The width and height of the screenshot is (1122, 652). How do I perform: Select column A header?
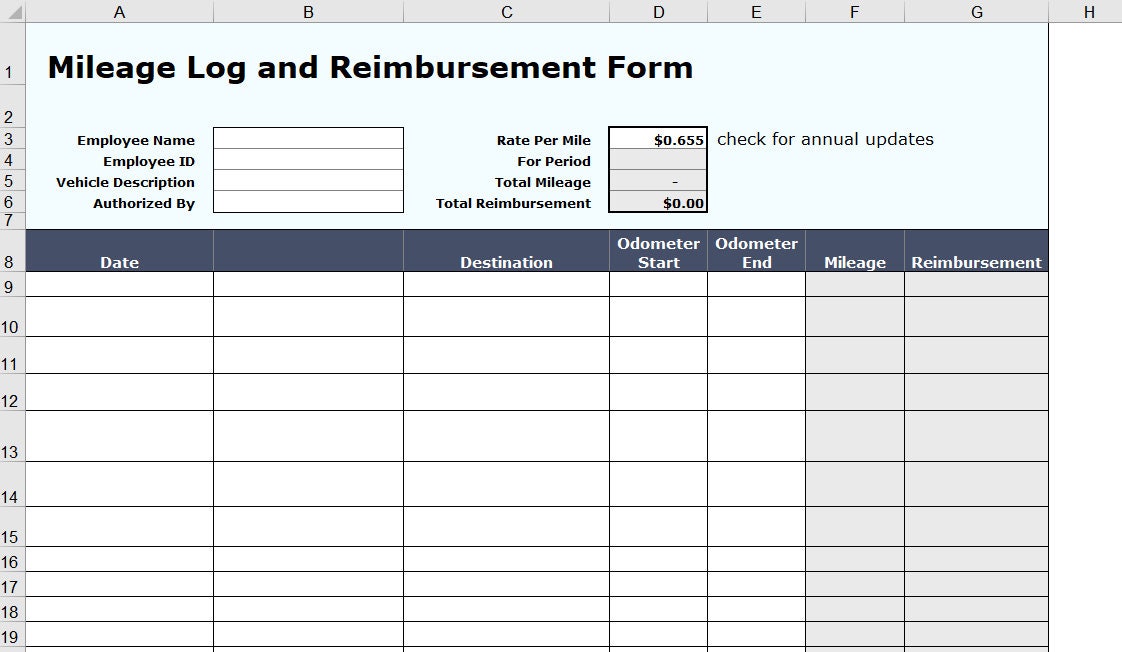[119, 11]
